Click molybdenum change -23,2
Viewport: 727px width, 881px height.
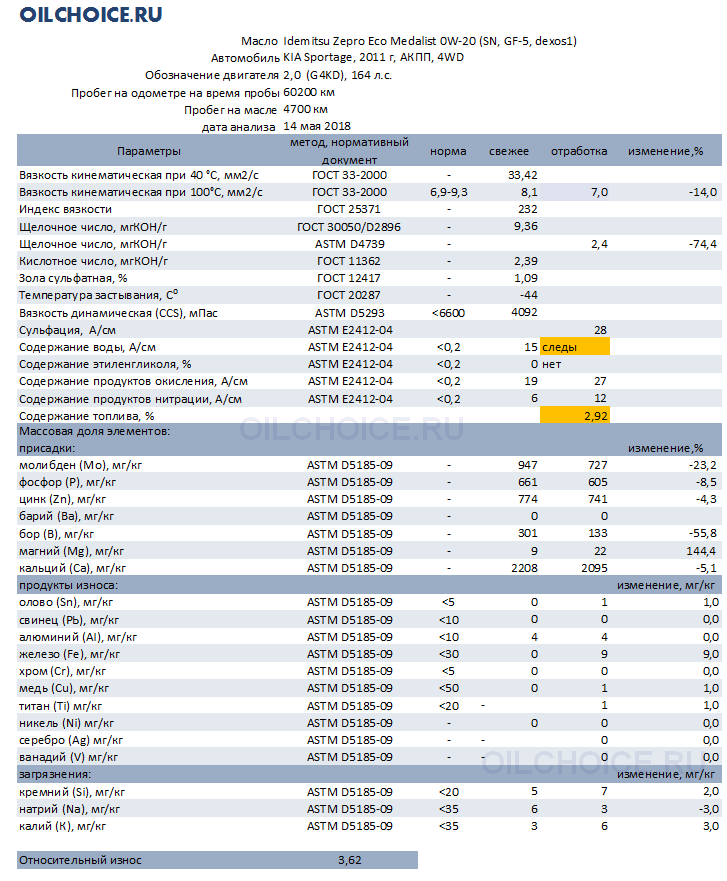(703, 465)
